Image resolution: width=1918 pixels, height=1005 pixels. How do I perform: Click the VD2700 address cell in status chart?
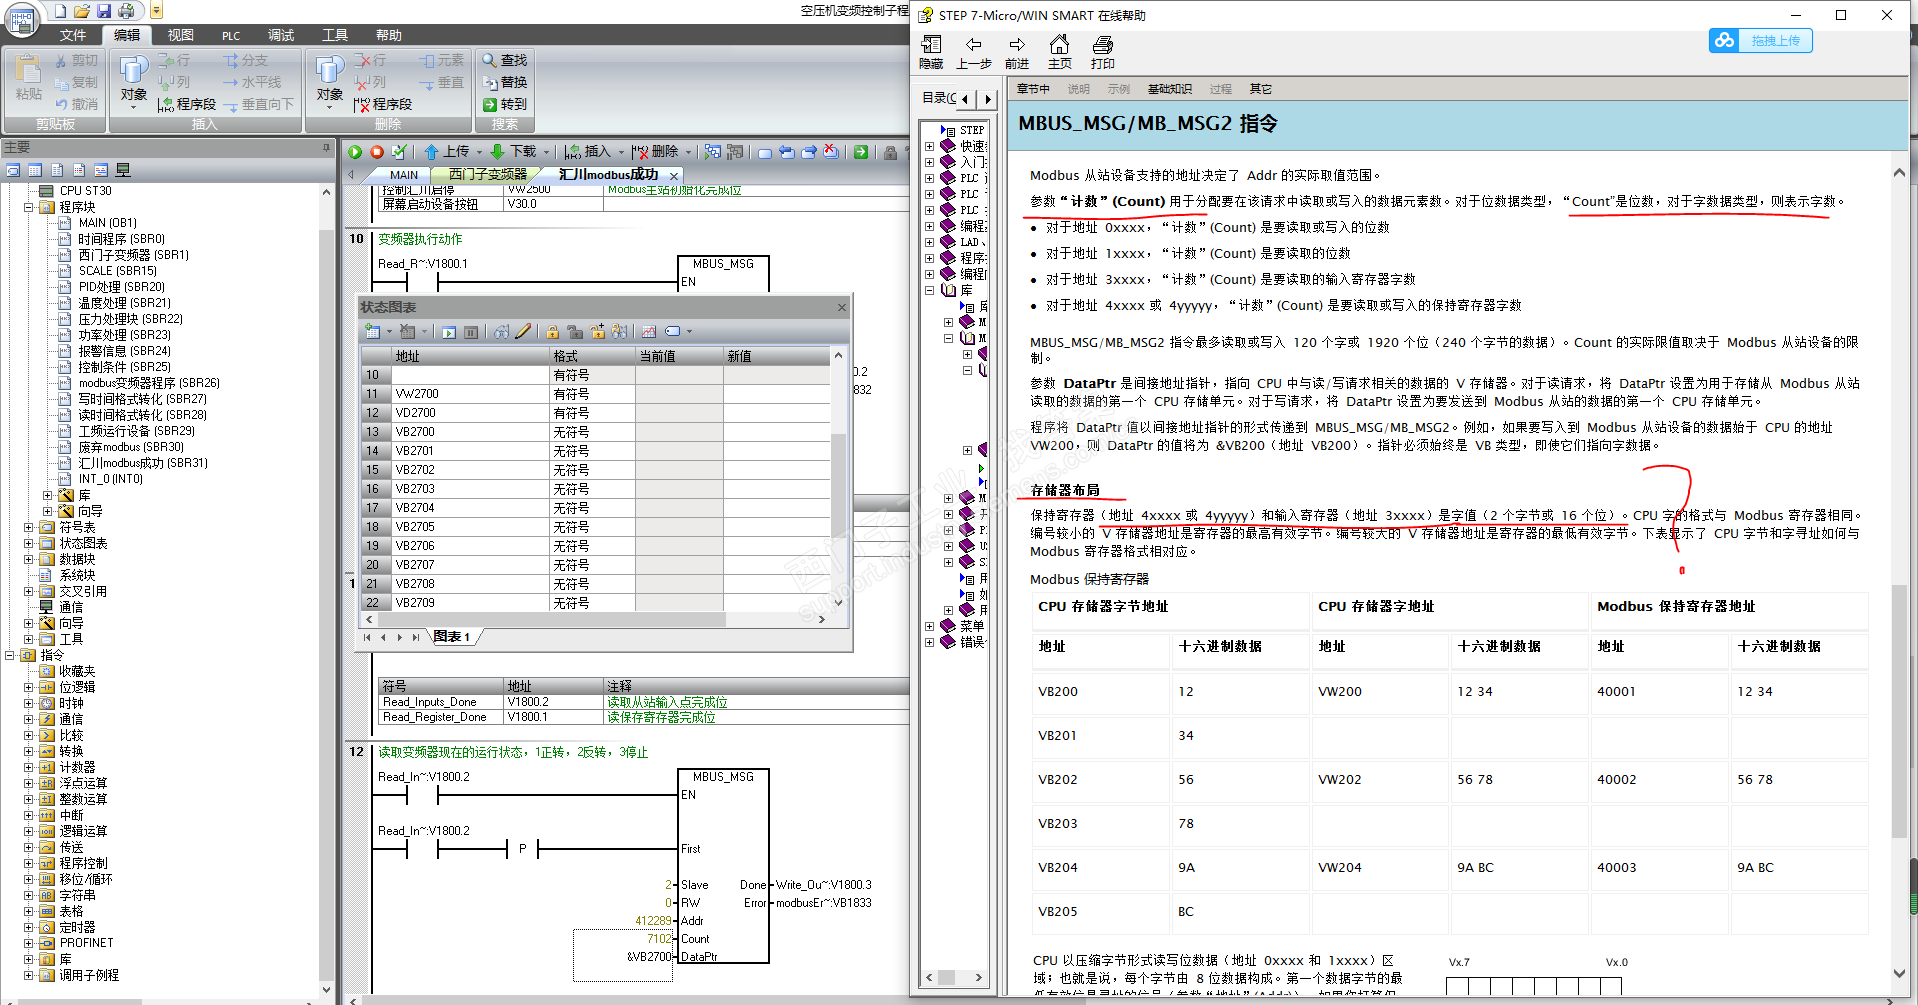pyautogui.click(x=471, y=413)
